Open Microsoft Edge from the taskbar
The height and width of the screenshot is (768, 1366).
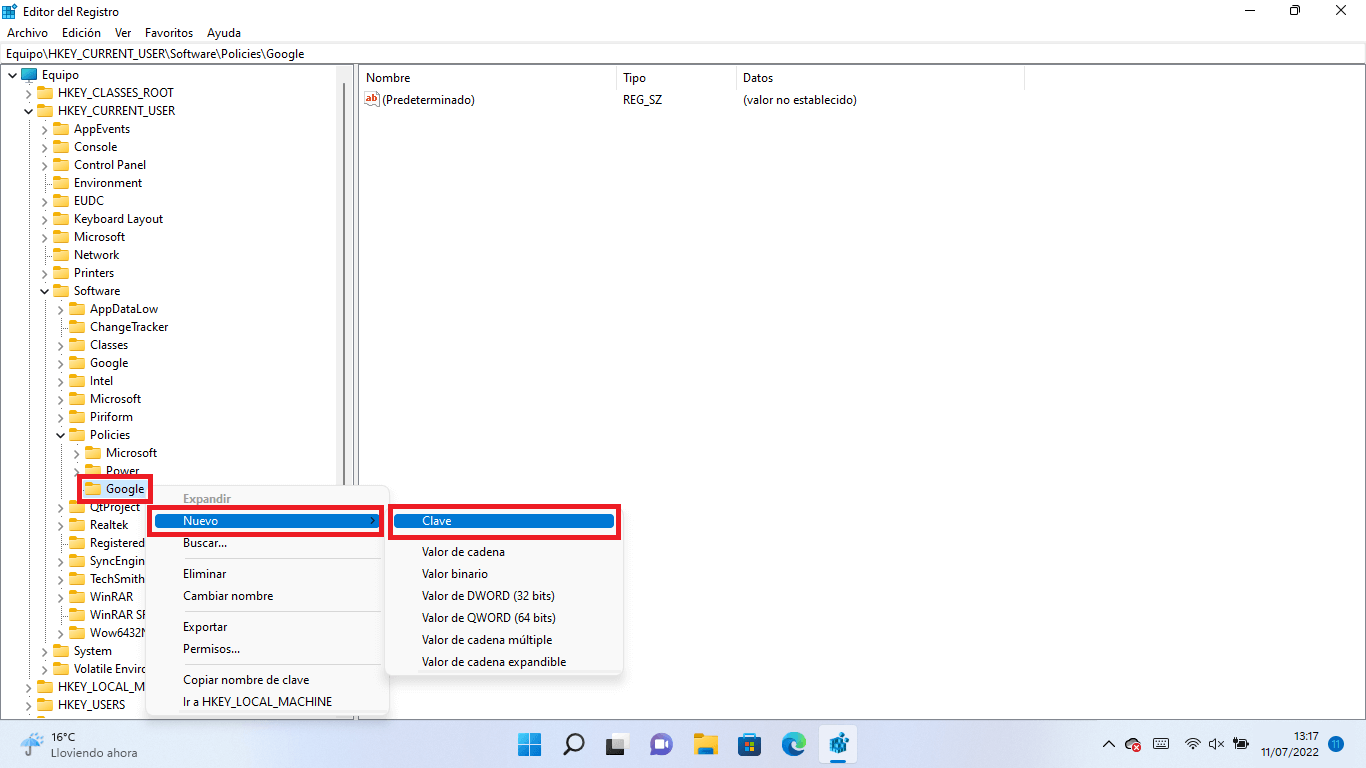click(794, 744)
